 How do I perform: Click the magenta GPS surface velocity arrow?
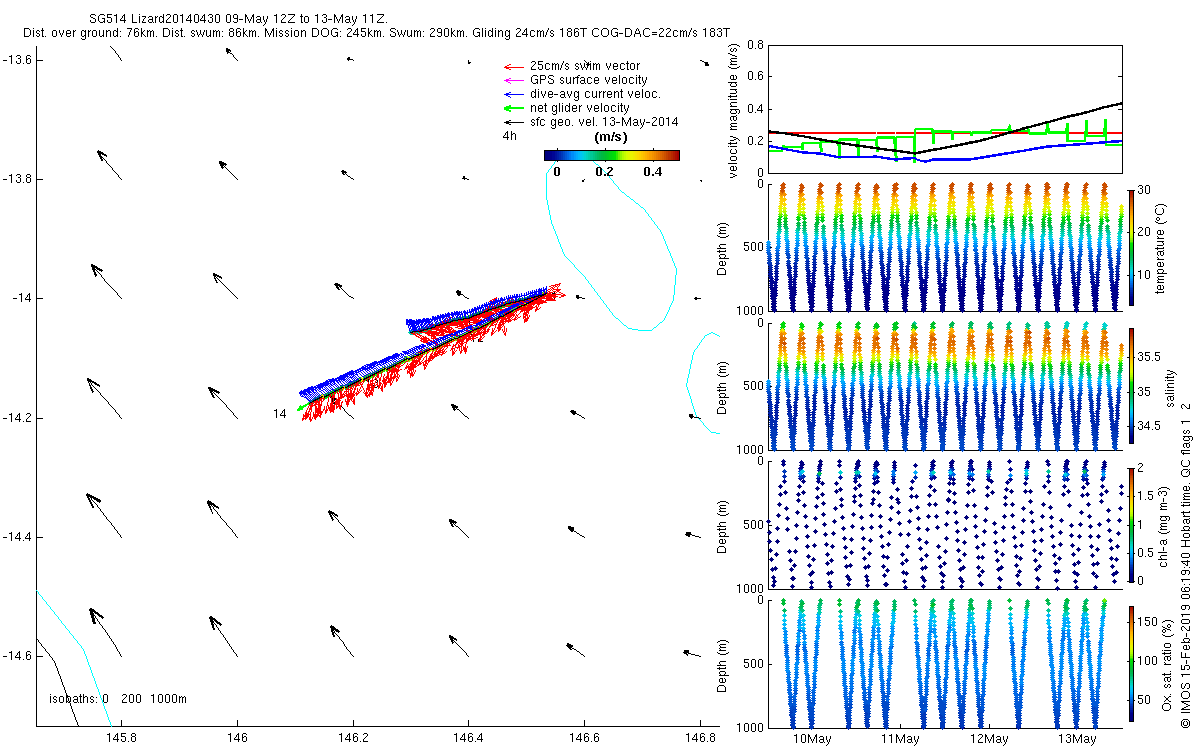click(x=512, y=80)
